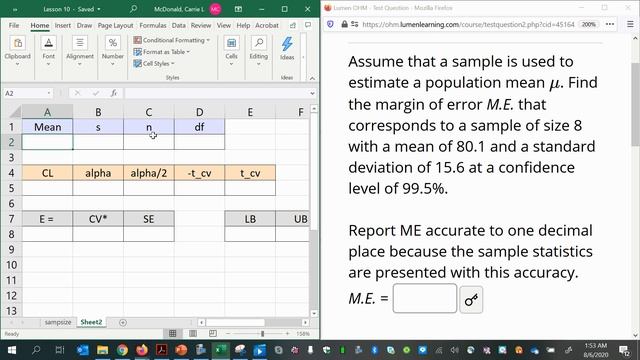Viewport: 640px width, 360px height.
Task: Adjust the Excel zoom slider handle
Action: [262, 333]
